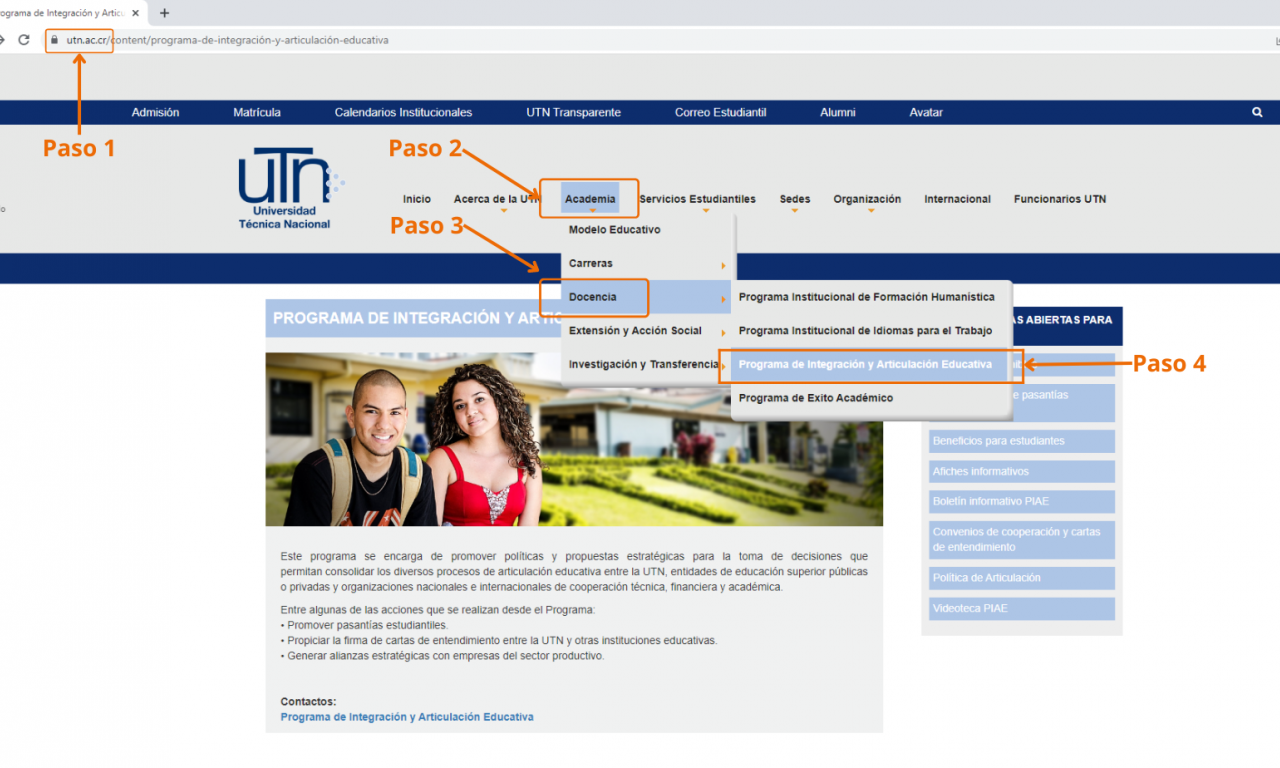The width and height of the screenshot is (1280, 768).
Task: Open the Organización dropdown menu
Action: click(x=867, y=199)
